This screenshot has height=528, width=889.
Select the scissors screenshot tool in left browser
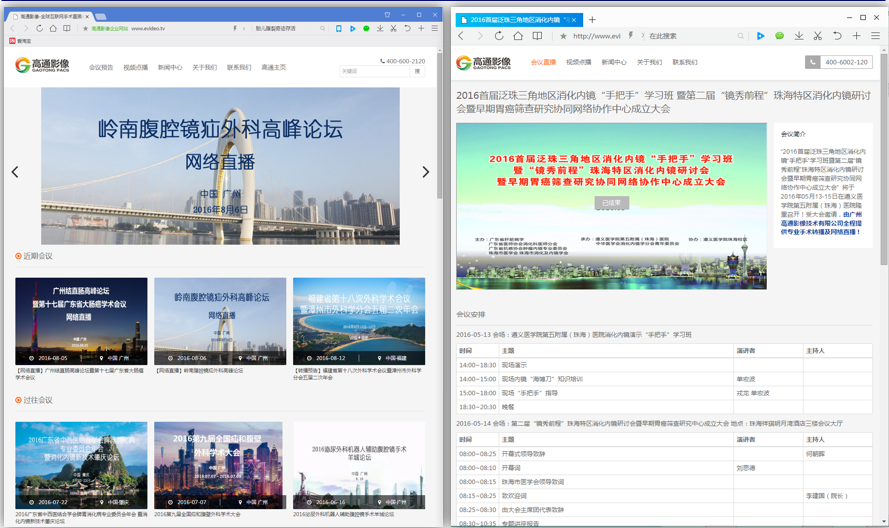(393, 28)
